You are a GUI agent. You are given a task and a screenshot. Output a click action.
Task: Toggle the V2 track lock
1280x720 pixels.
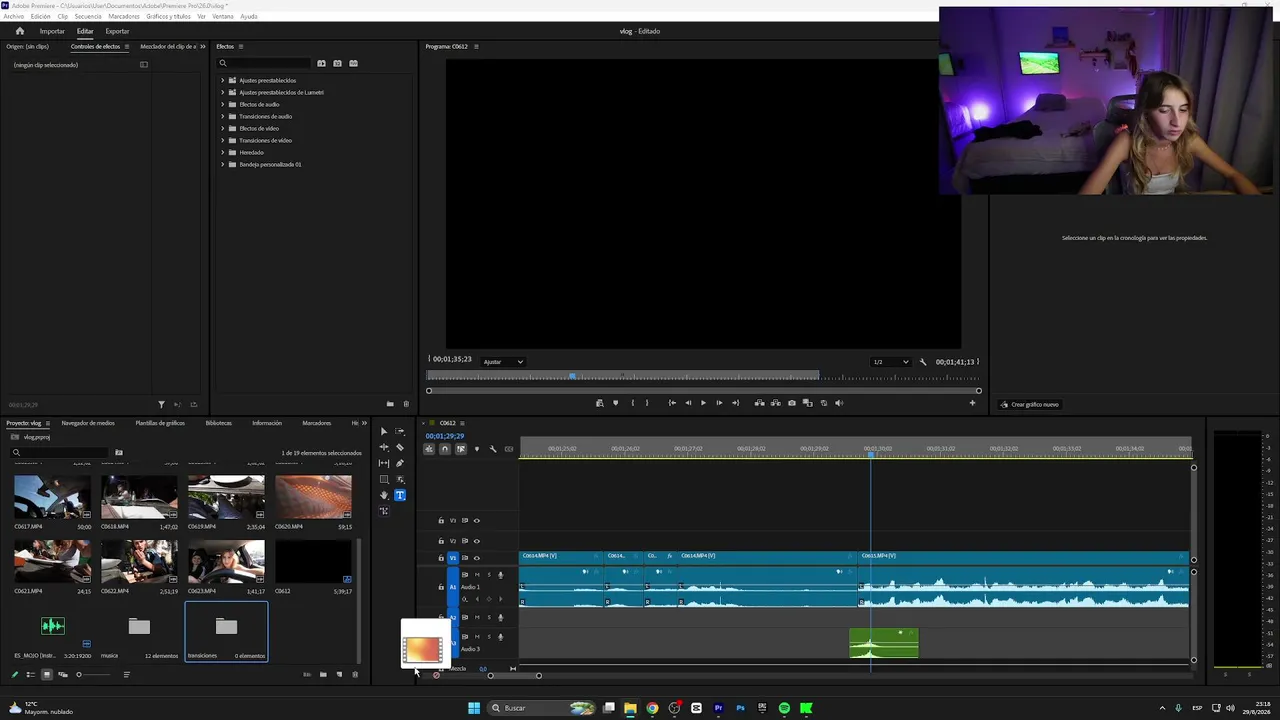coord(441,541)
